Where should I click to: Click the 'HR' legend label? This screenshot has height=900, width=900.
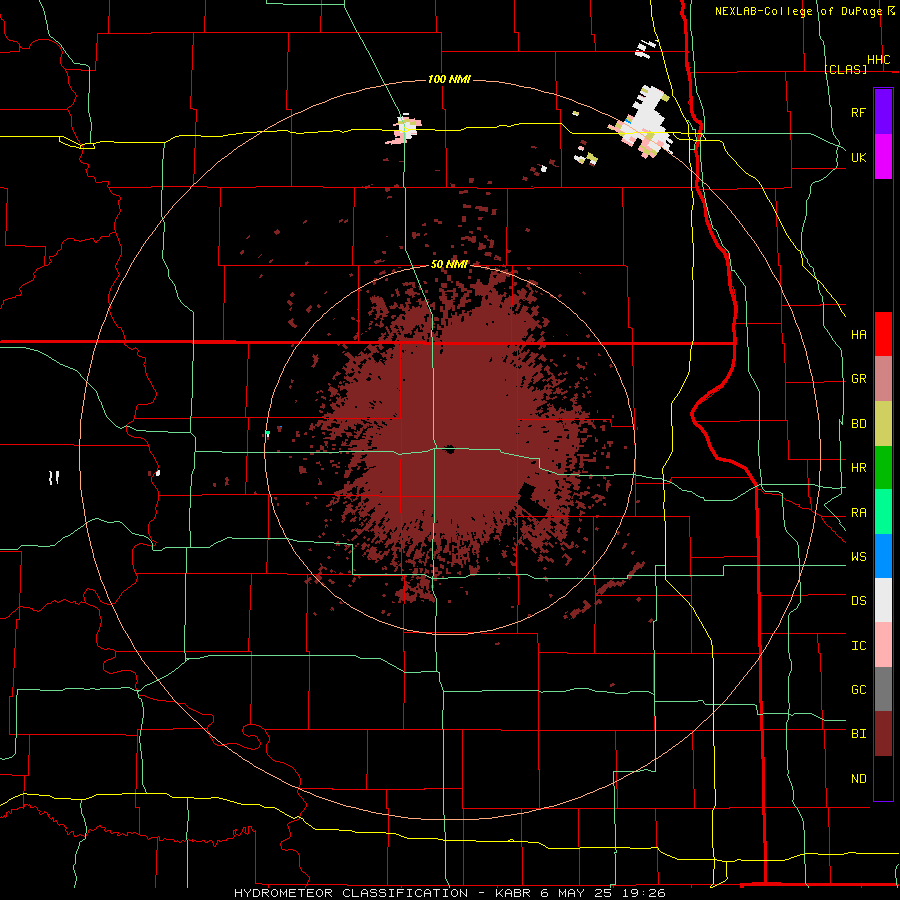point(858,468)
